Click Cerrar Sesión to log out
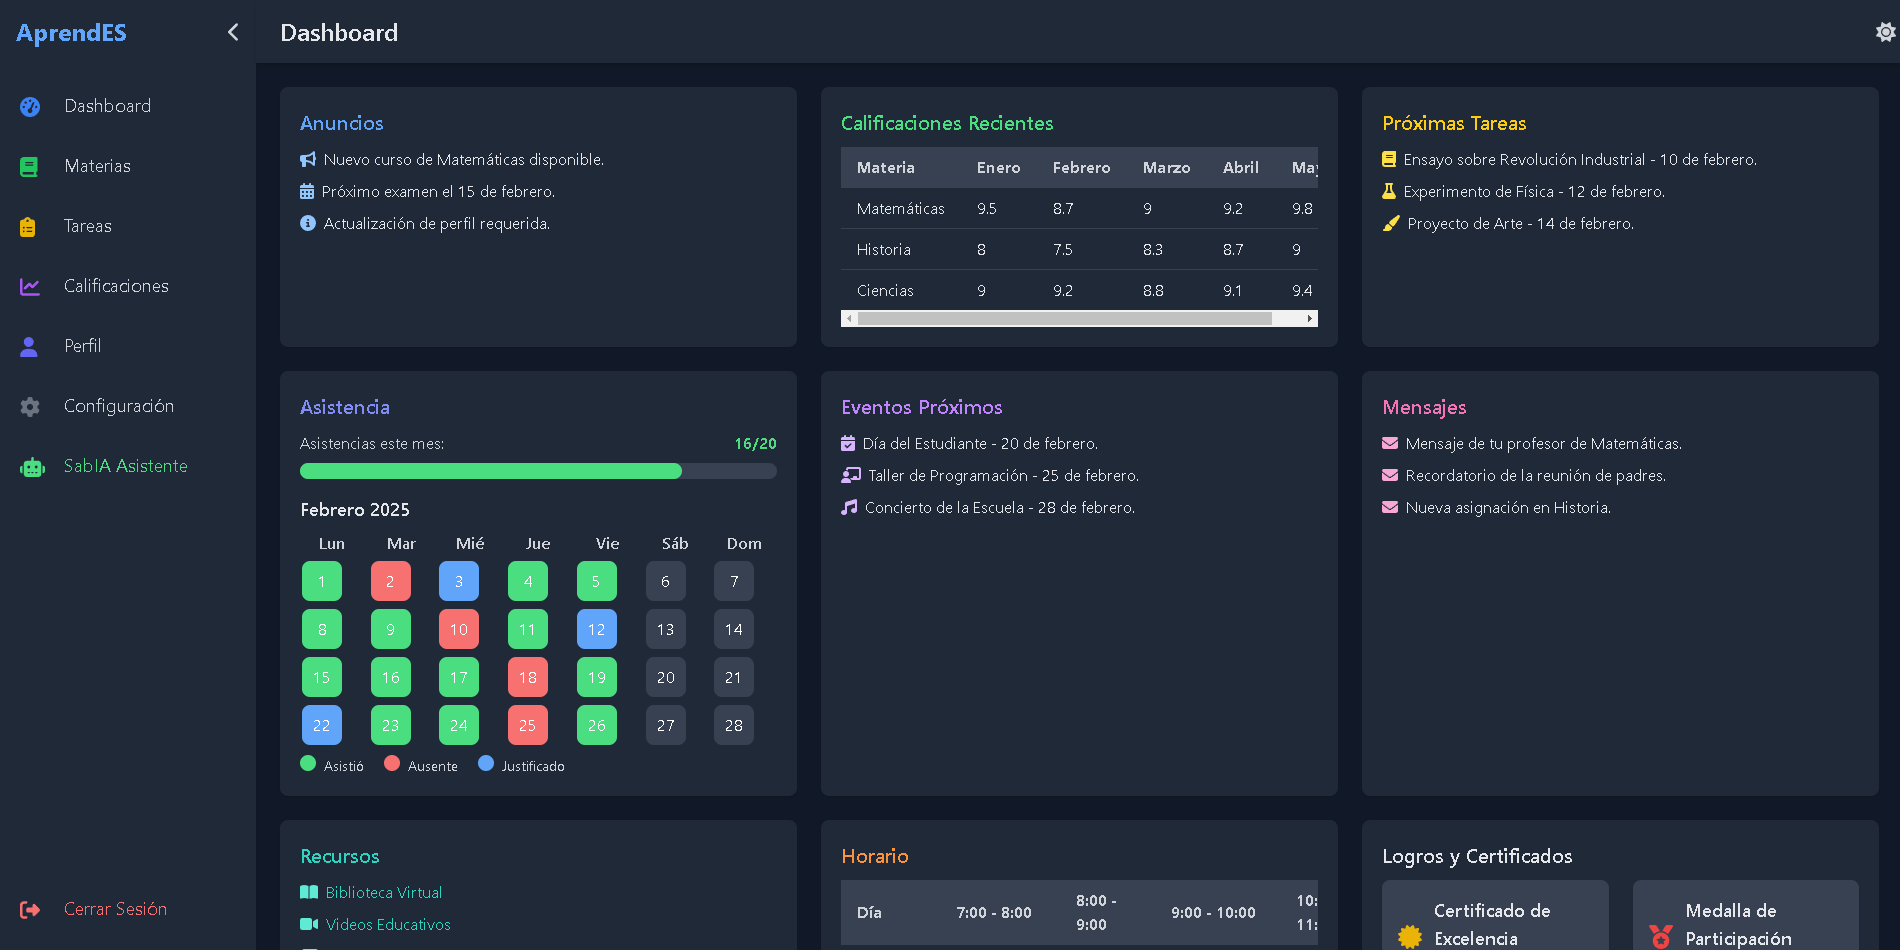The height and width of the screenshot is (950, 1900). (x=115, y=909)
